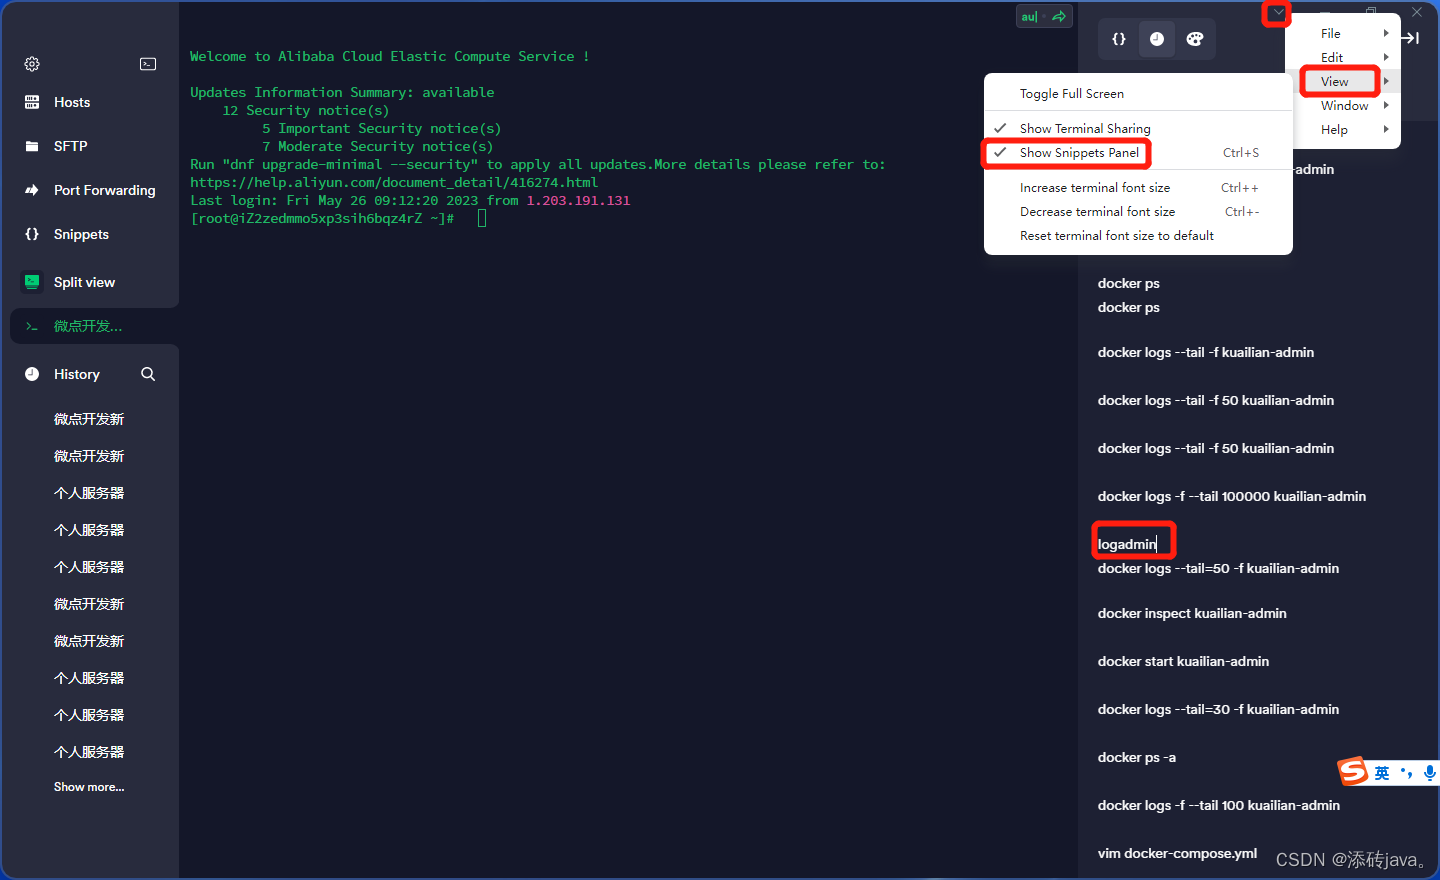Expand the File menu

tap(1330, 33)
